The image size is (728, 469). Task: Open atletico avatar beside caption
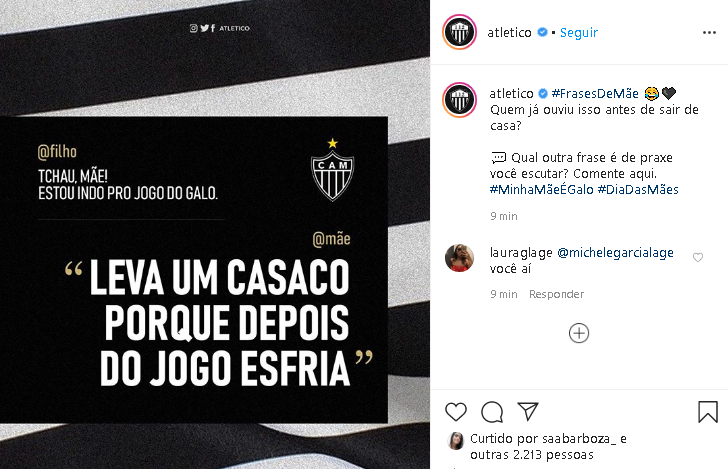pos(459,100)
